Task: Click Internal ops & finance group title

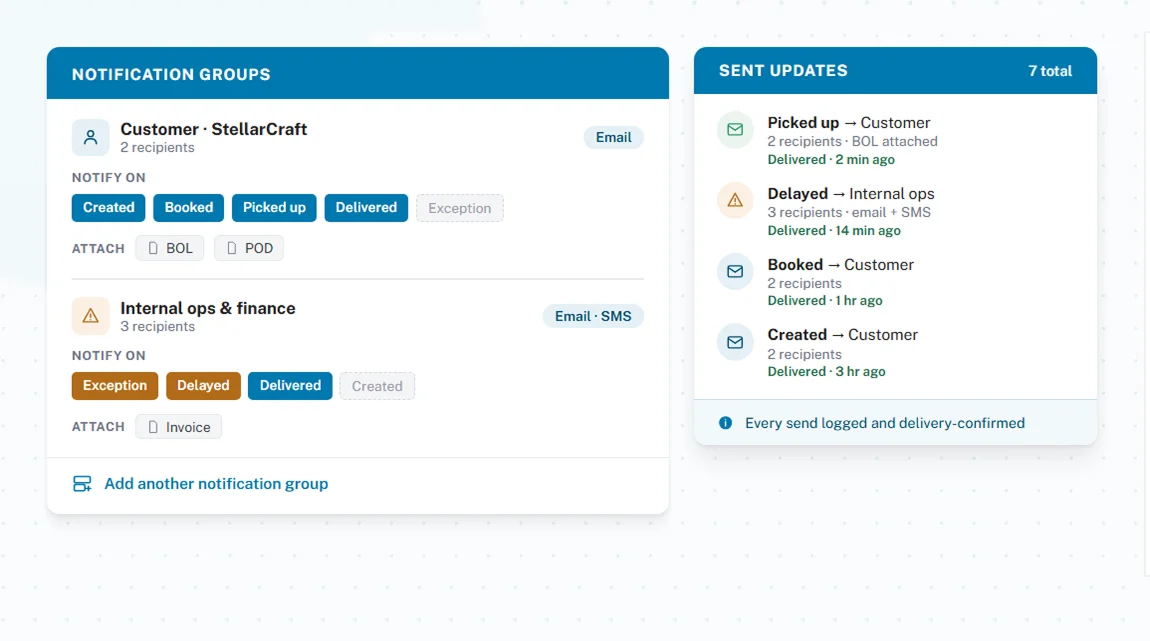Action: click(208, 308)
